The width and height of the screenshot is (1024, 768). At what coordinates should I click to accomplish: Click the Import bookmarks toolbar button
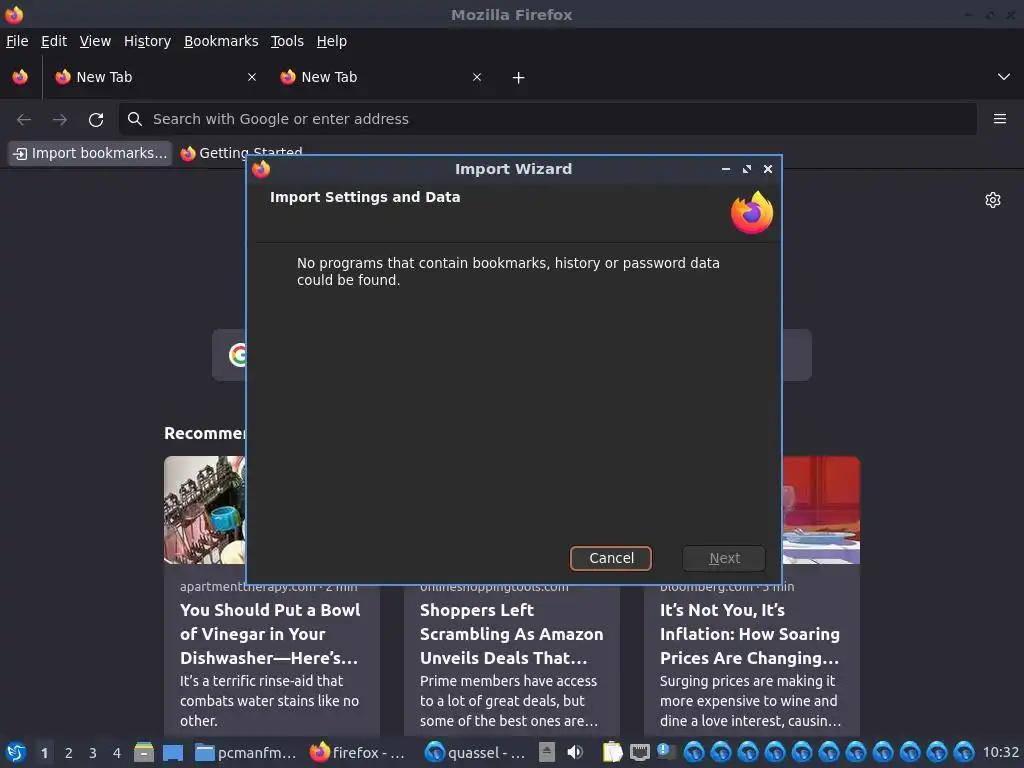[x=90, y=153]
